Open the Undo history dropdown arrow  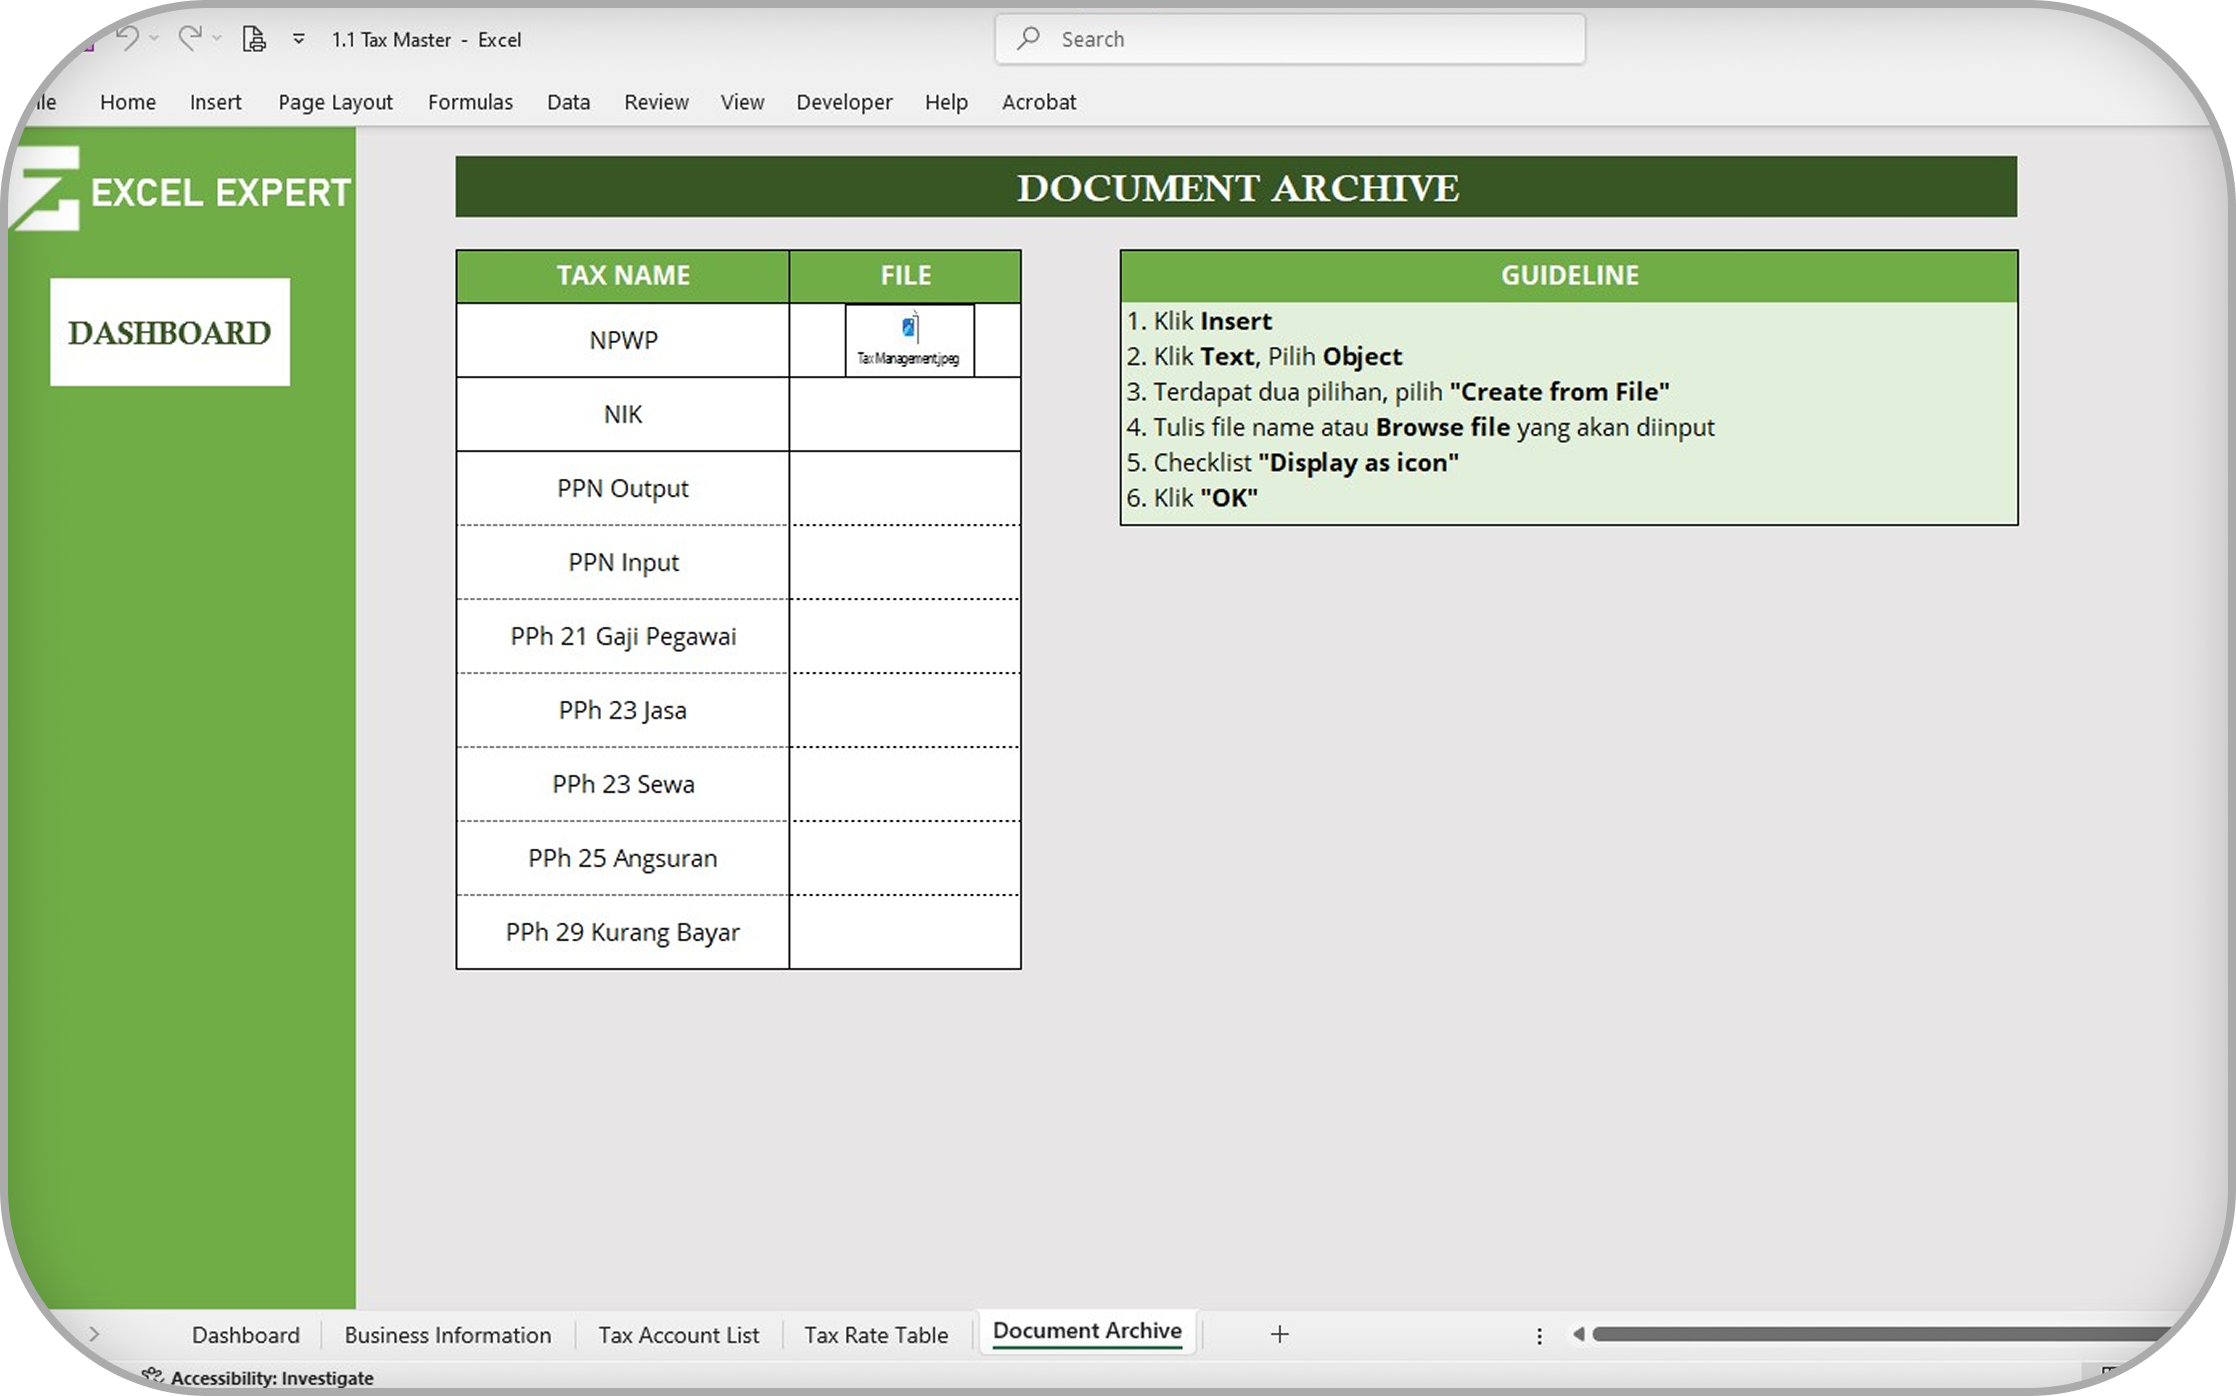point(155,39)
